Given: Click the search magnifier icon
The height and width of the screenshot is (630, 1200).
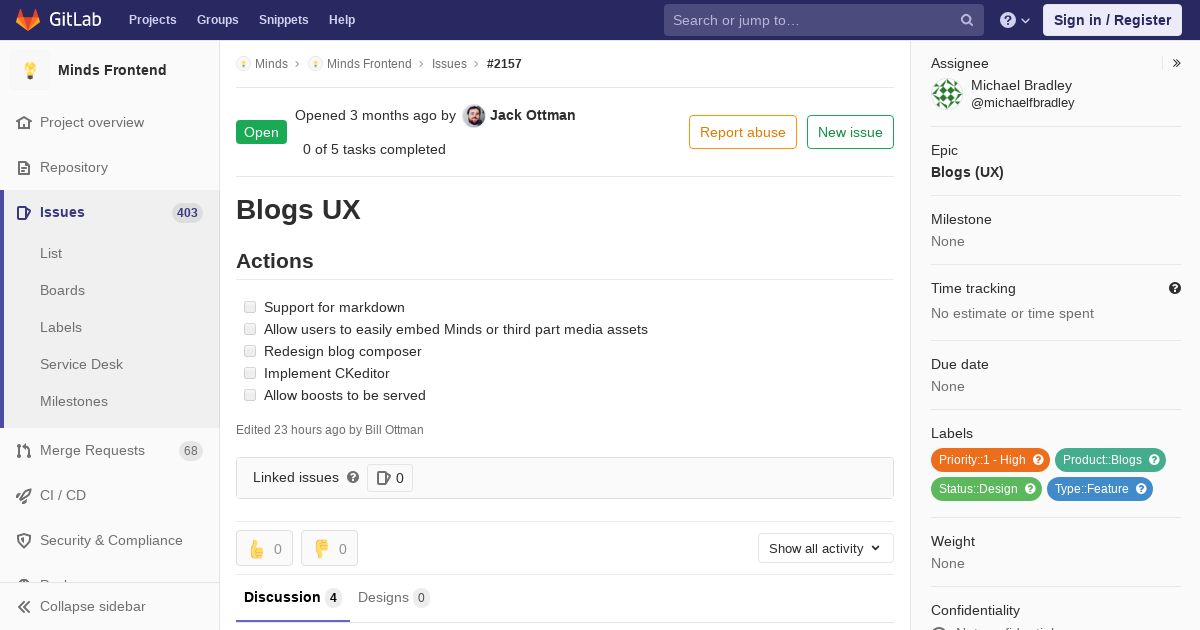Looking at the screenshot, I should pos(967,20).
